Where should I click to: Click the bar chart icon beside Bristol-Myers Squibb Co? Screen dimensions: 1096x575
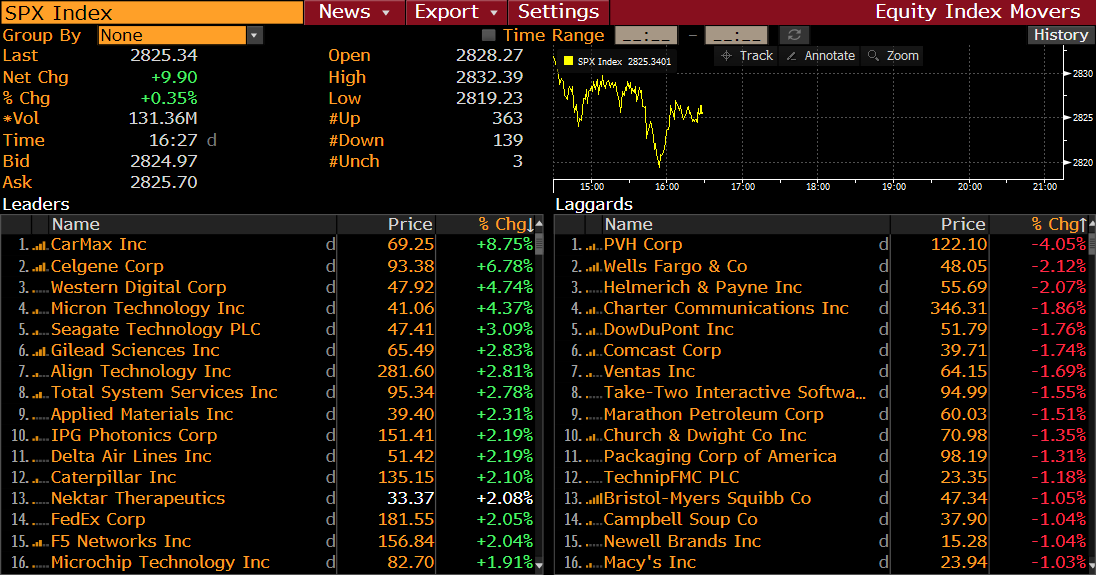click(593, 499)
